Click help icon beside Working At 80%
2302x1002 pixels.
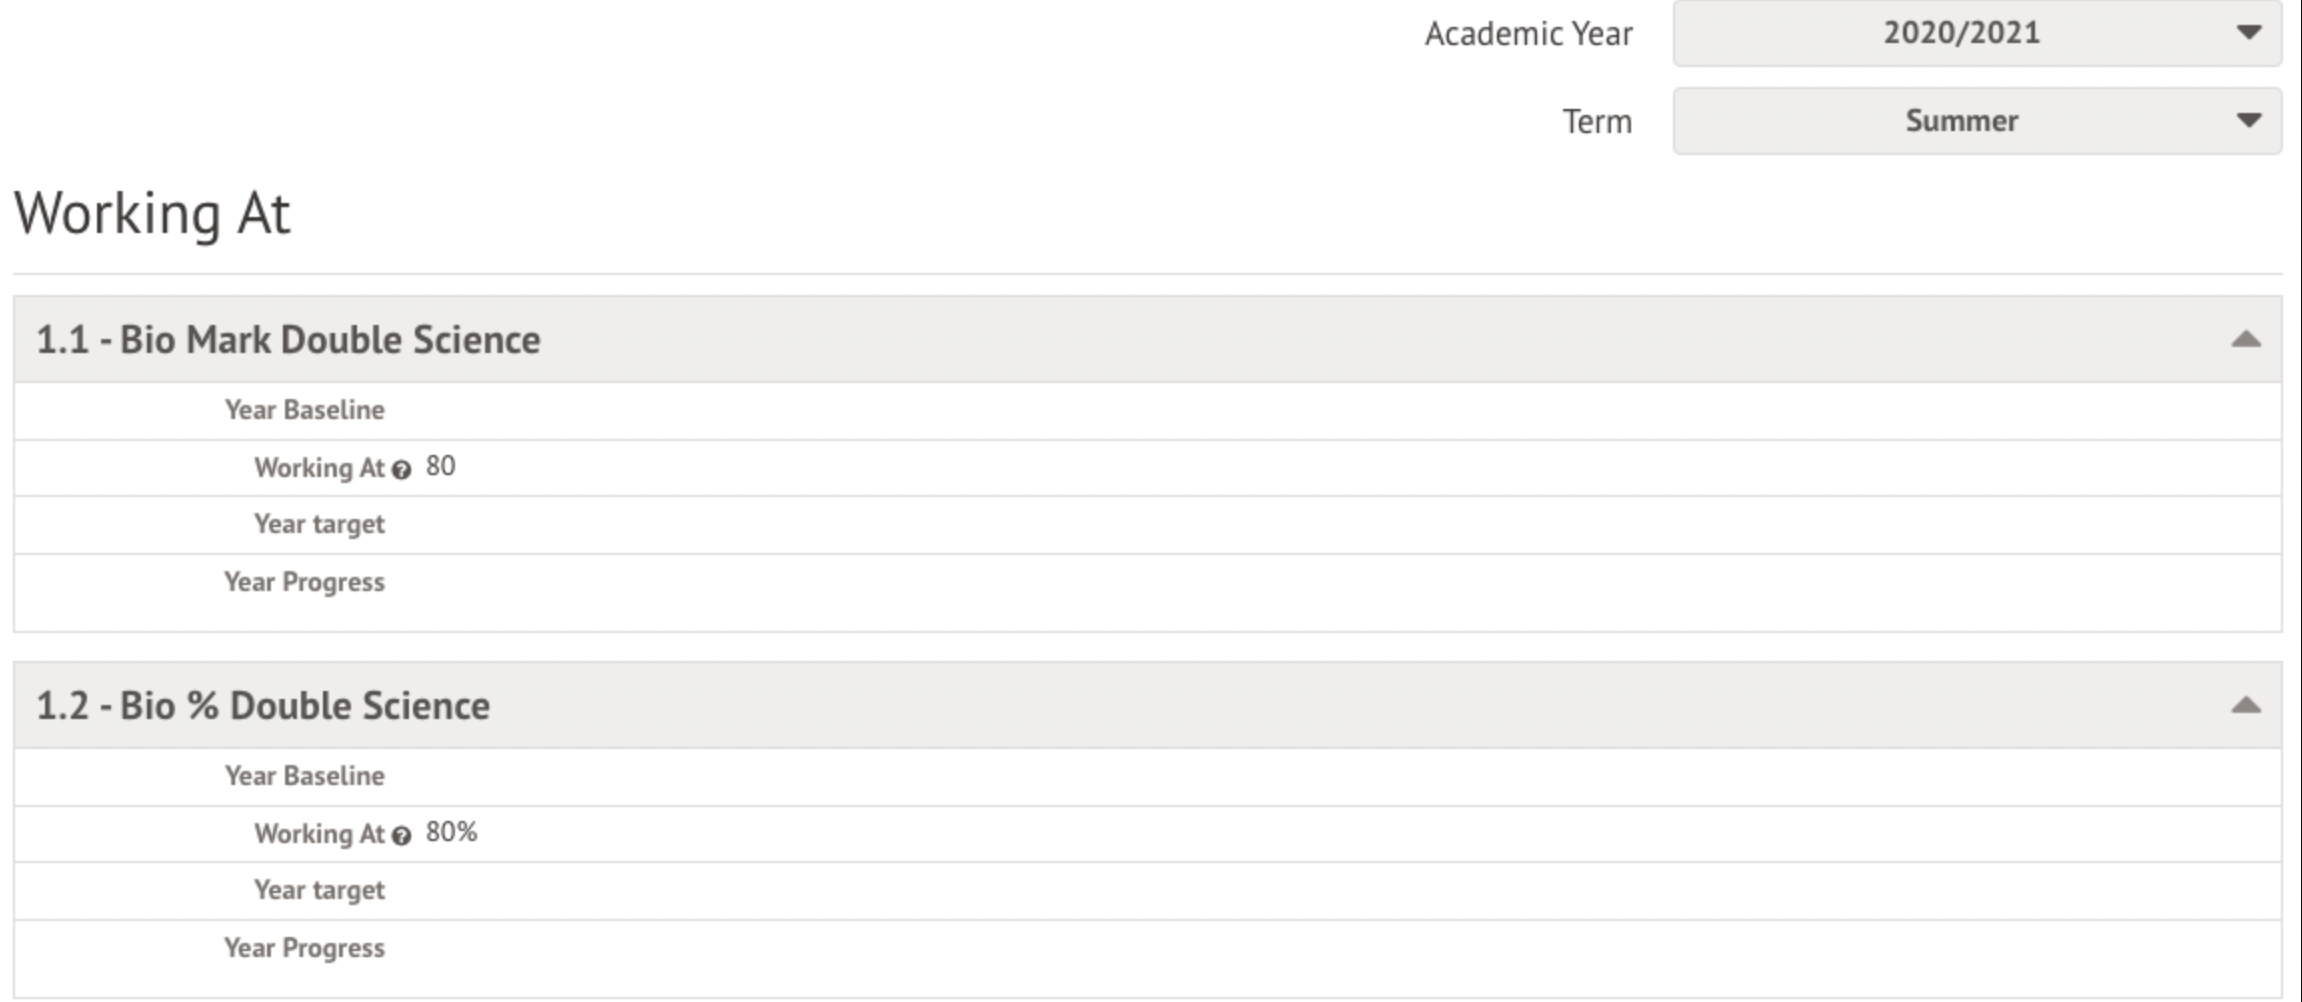(401, 836)
